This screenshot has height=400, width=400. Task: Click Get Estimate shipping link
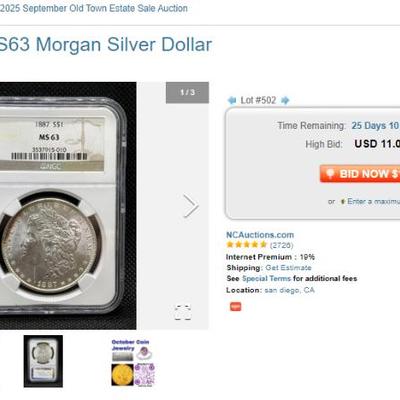288,268
